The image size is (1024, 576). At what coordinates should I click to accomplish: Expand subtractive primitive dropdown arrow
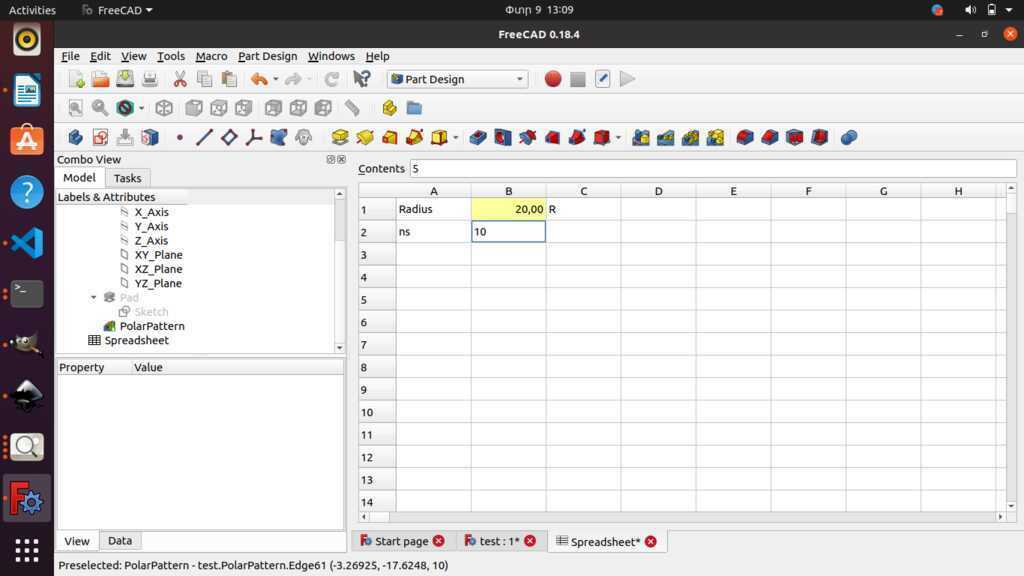pos(618,137)
